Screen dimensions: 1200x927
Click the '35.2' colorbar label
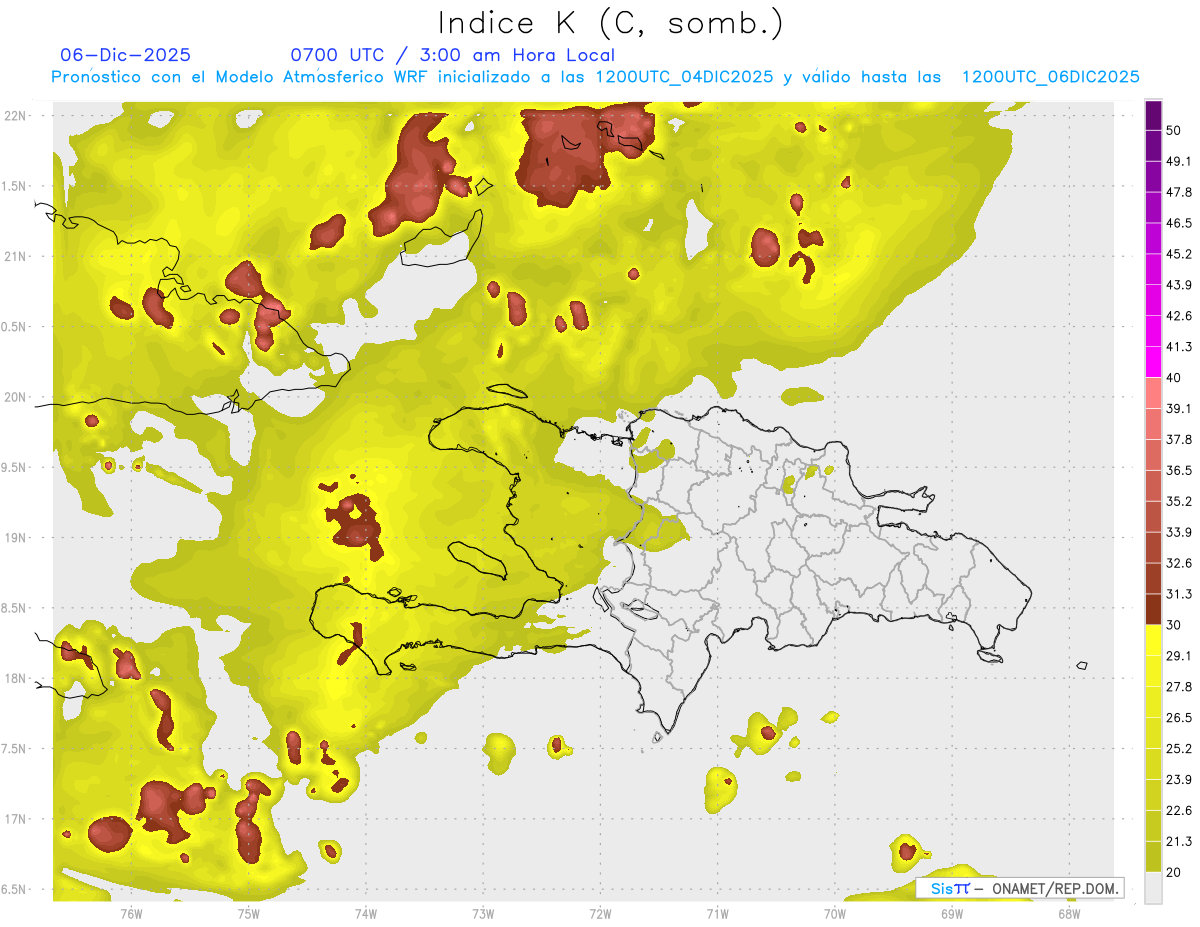click(x=1179, y=501)
